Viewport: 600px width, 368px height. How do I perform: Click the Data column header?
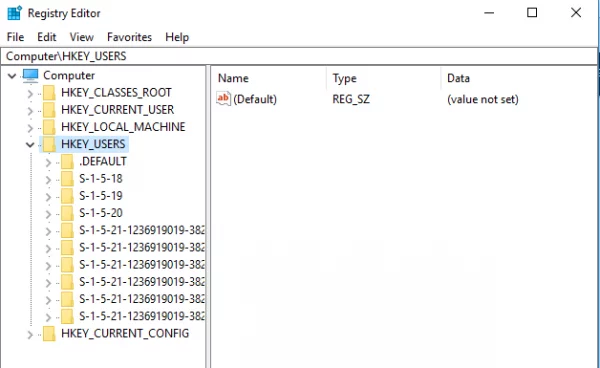[x=518, y=78]
